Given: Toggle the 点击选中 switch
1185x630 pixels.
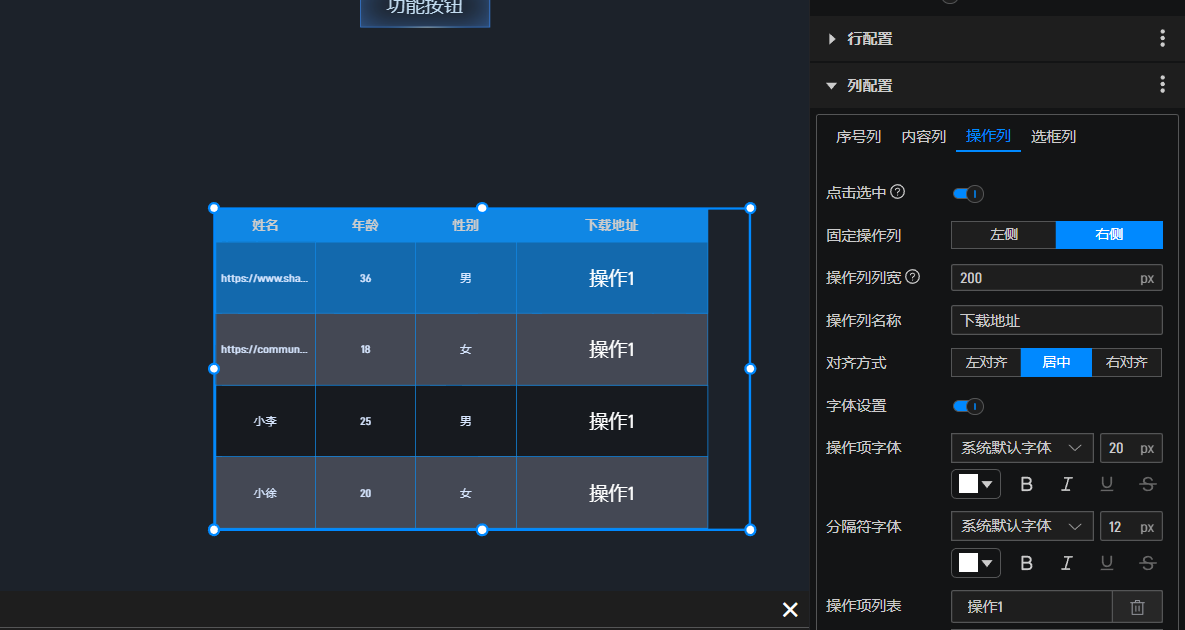Looking at the screenshot, I should coord(968,193).
